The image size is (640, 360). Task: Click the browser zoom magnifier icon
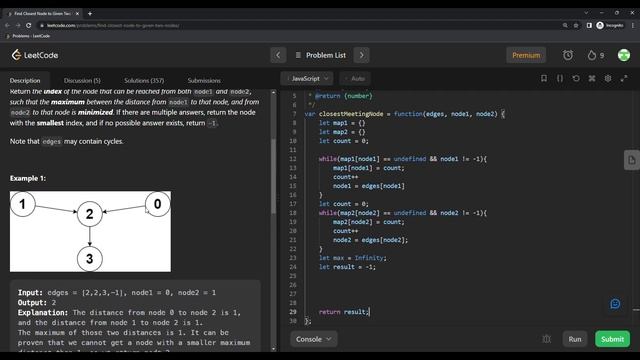(565, 25)
